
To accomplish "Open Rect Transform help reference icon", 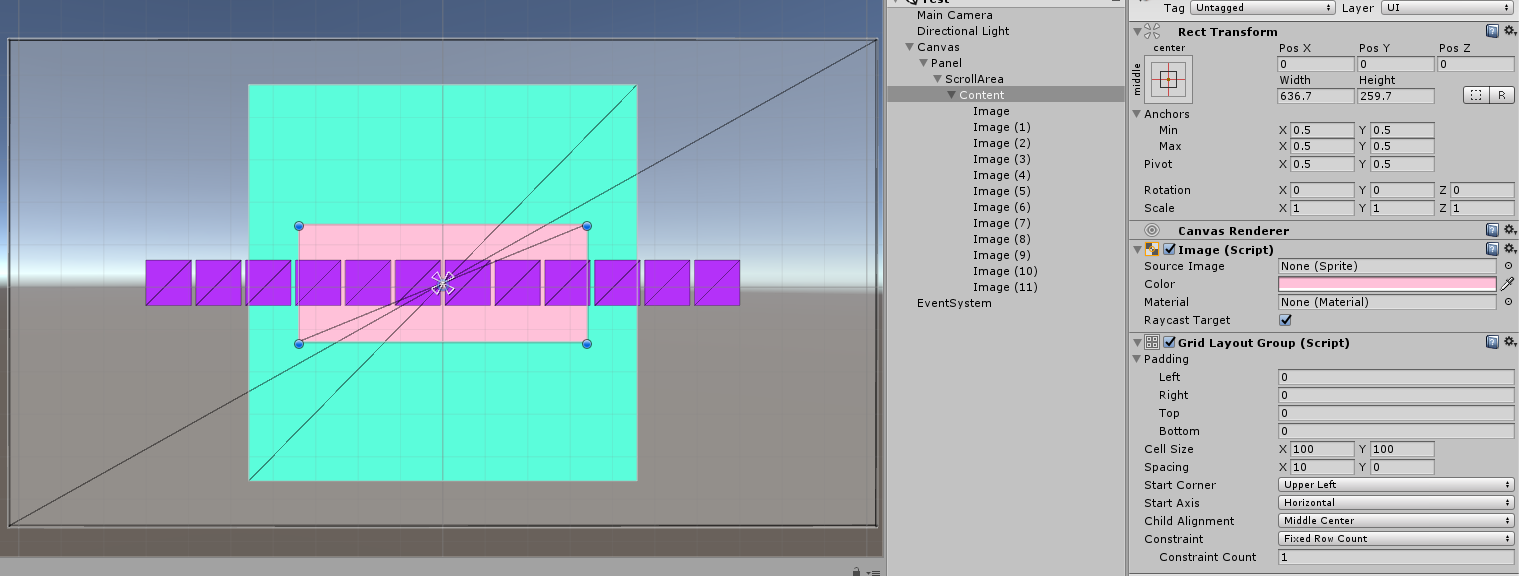I will (x=1492, y=32).
